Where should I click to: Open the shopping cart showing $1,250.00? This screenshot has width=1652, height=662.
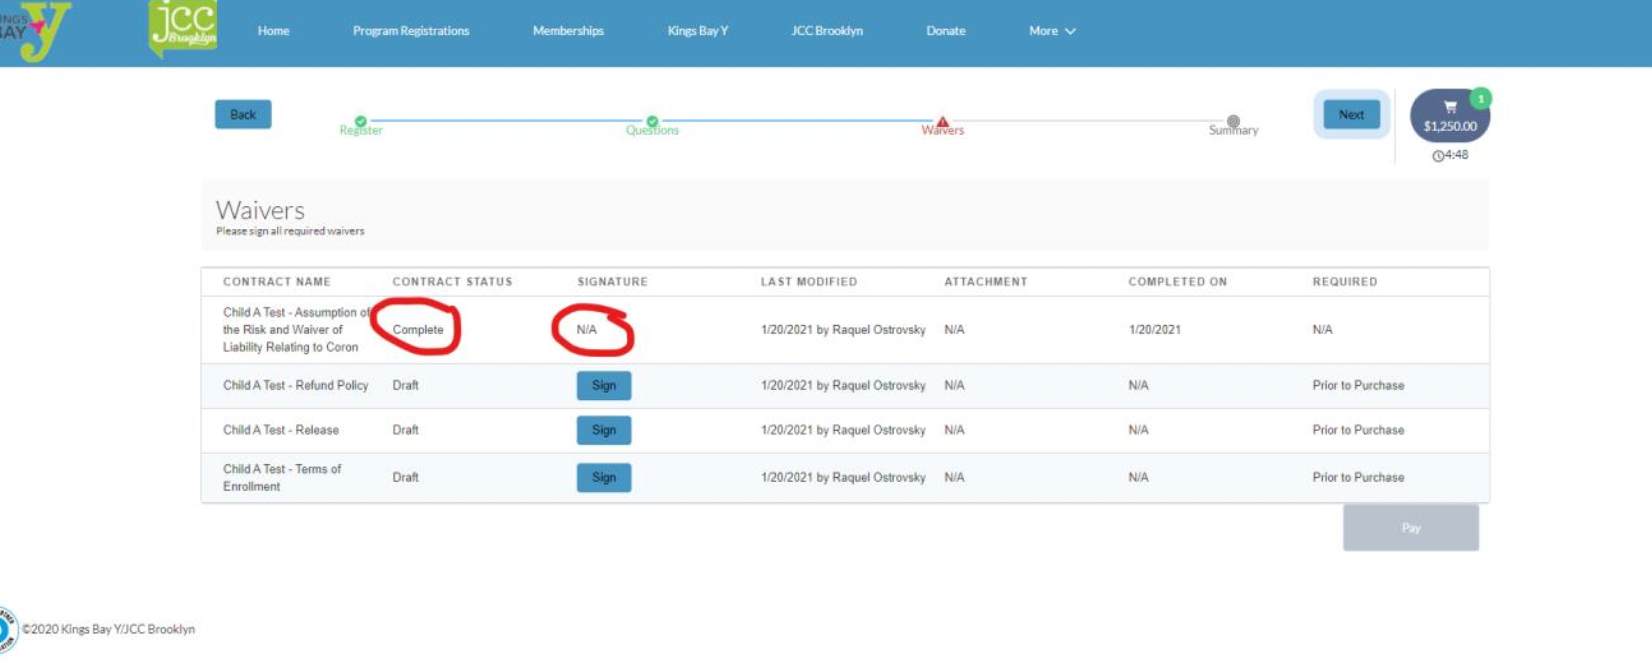1449,116
